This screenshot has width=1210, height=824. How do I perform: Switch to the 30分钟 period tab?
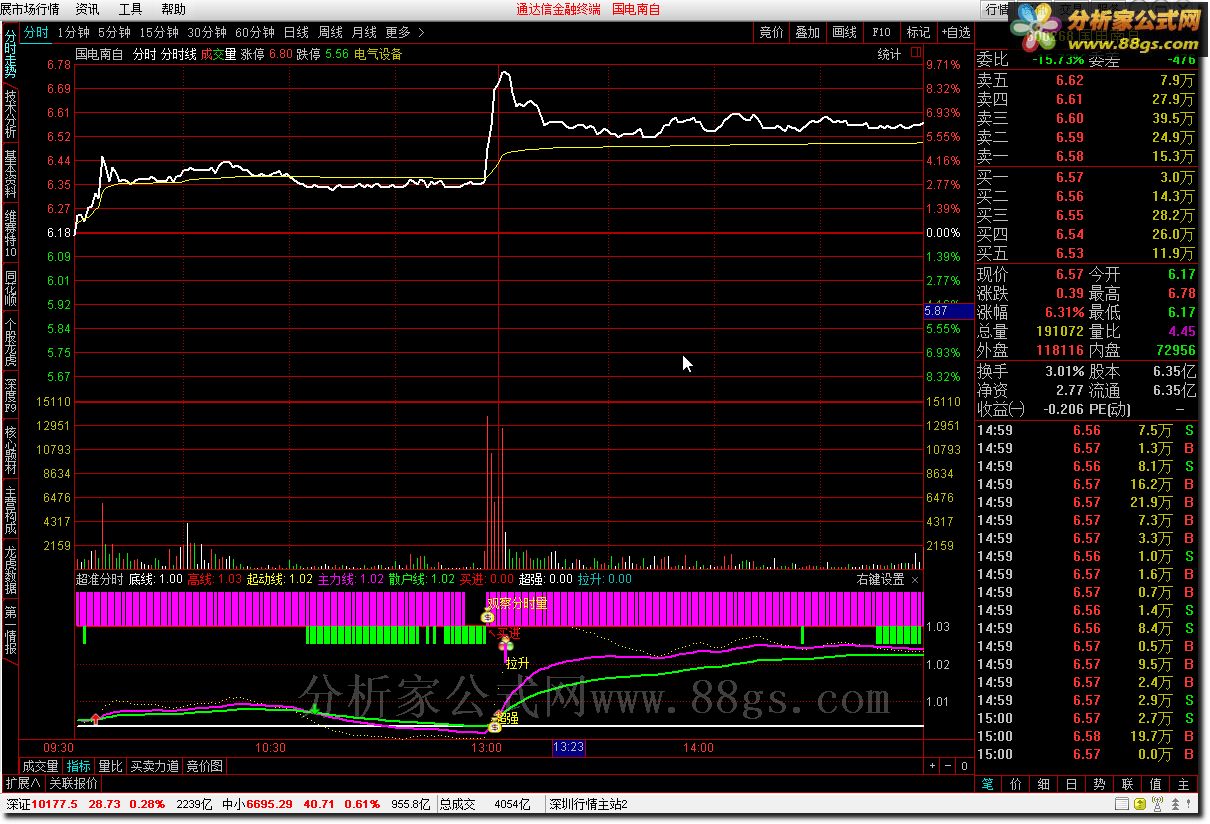(207, 32)
